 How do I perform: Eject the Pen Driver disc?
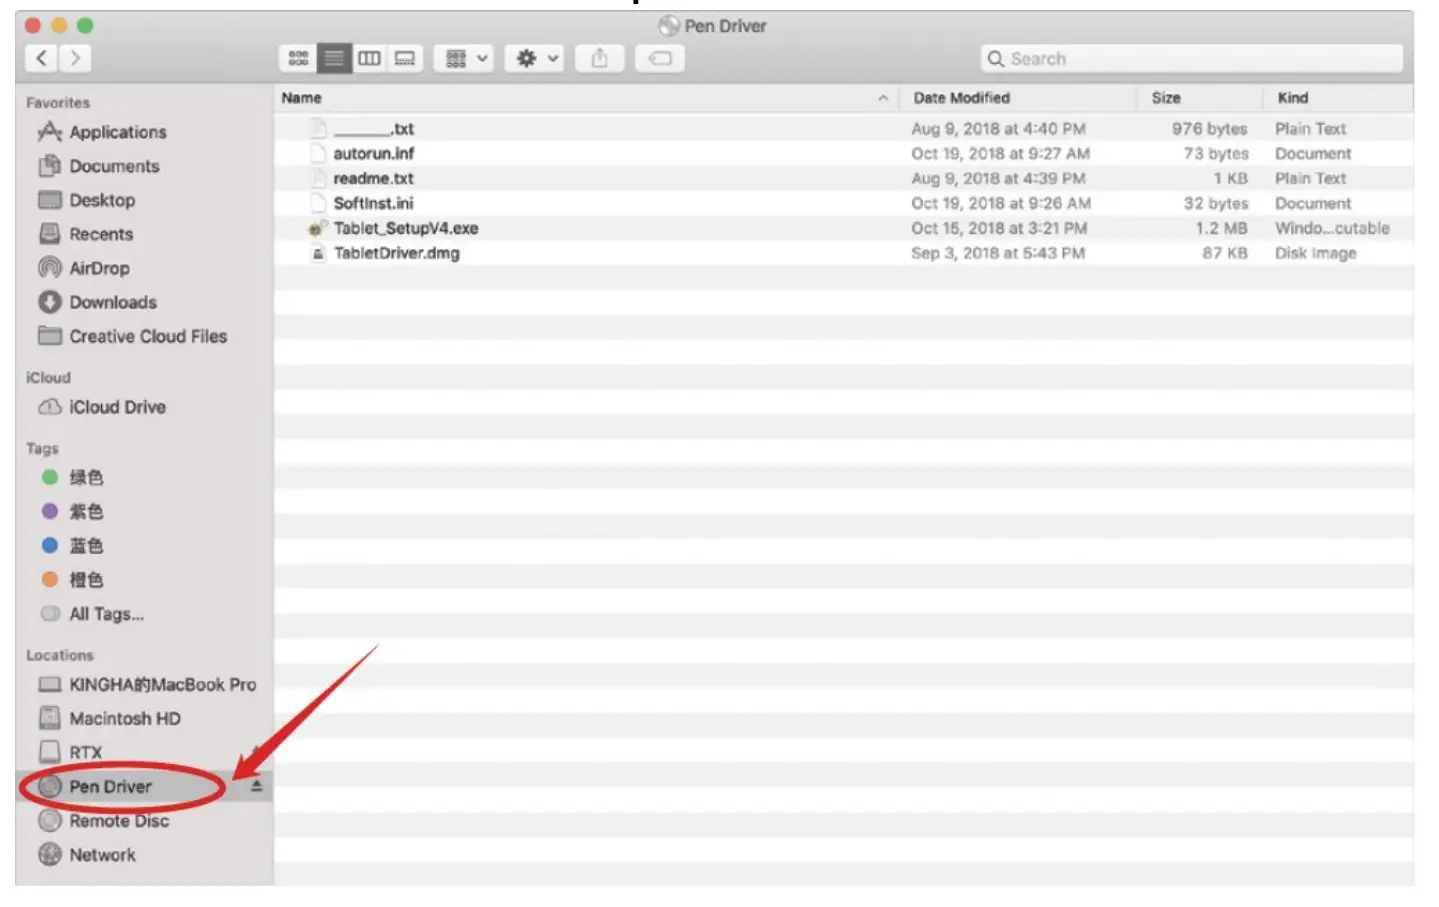tap(256, 787)
